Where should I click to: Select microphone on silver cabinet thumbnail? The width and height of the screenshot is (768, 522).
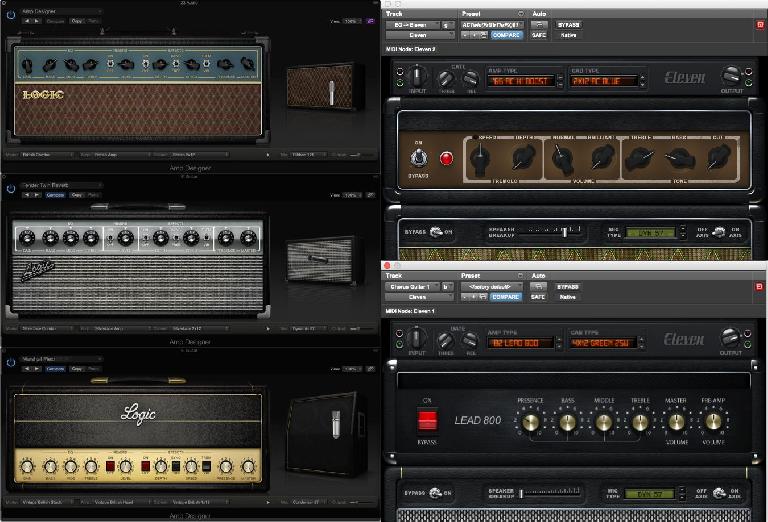(x=318, y=259)
